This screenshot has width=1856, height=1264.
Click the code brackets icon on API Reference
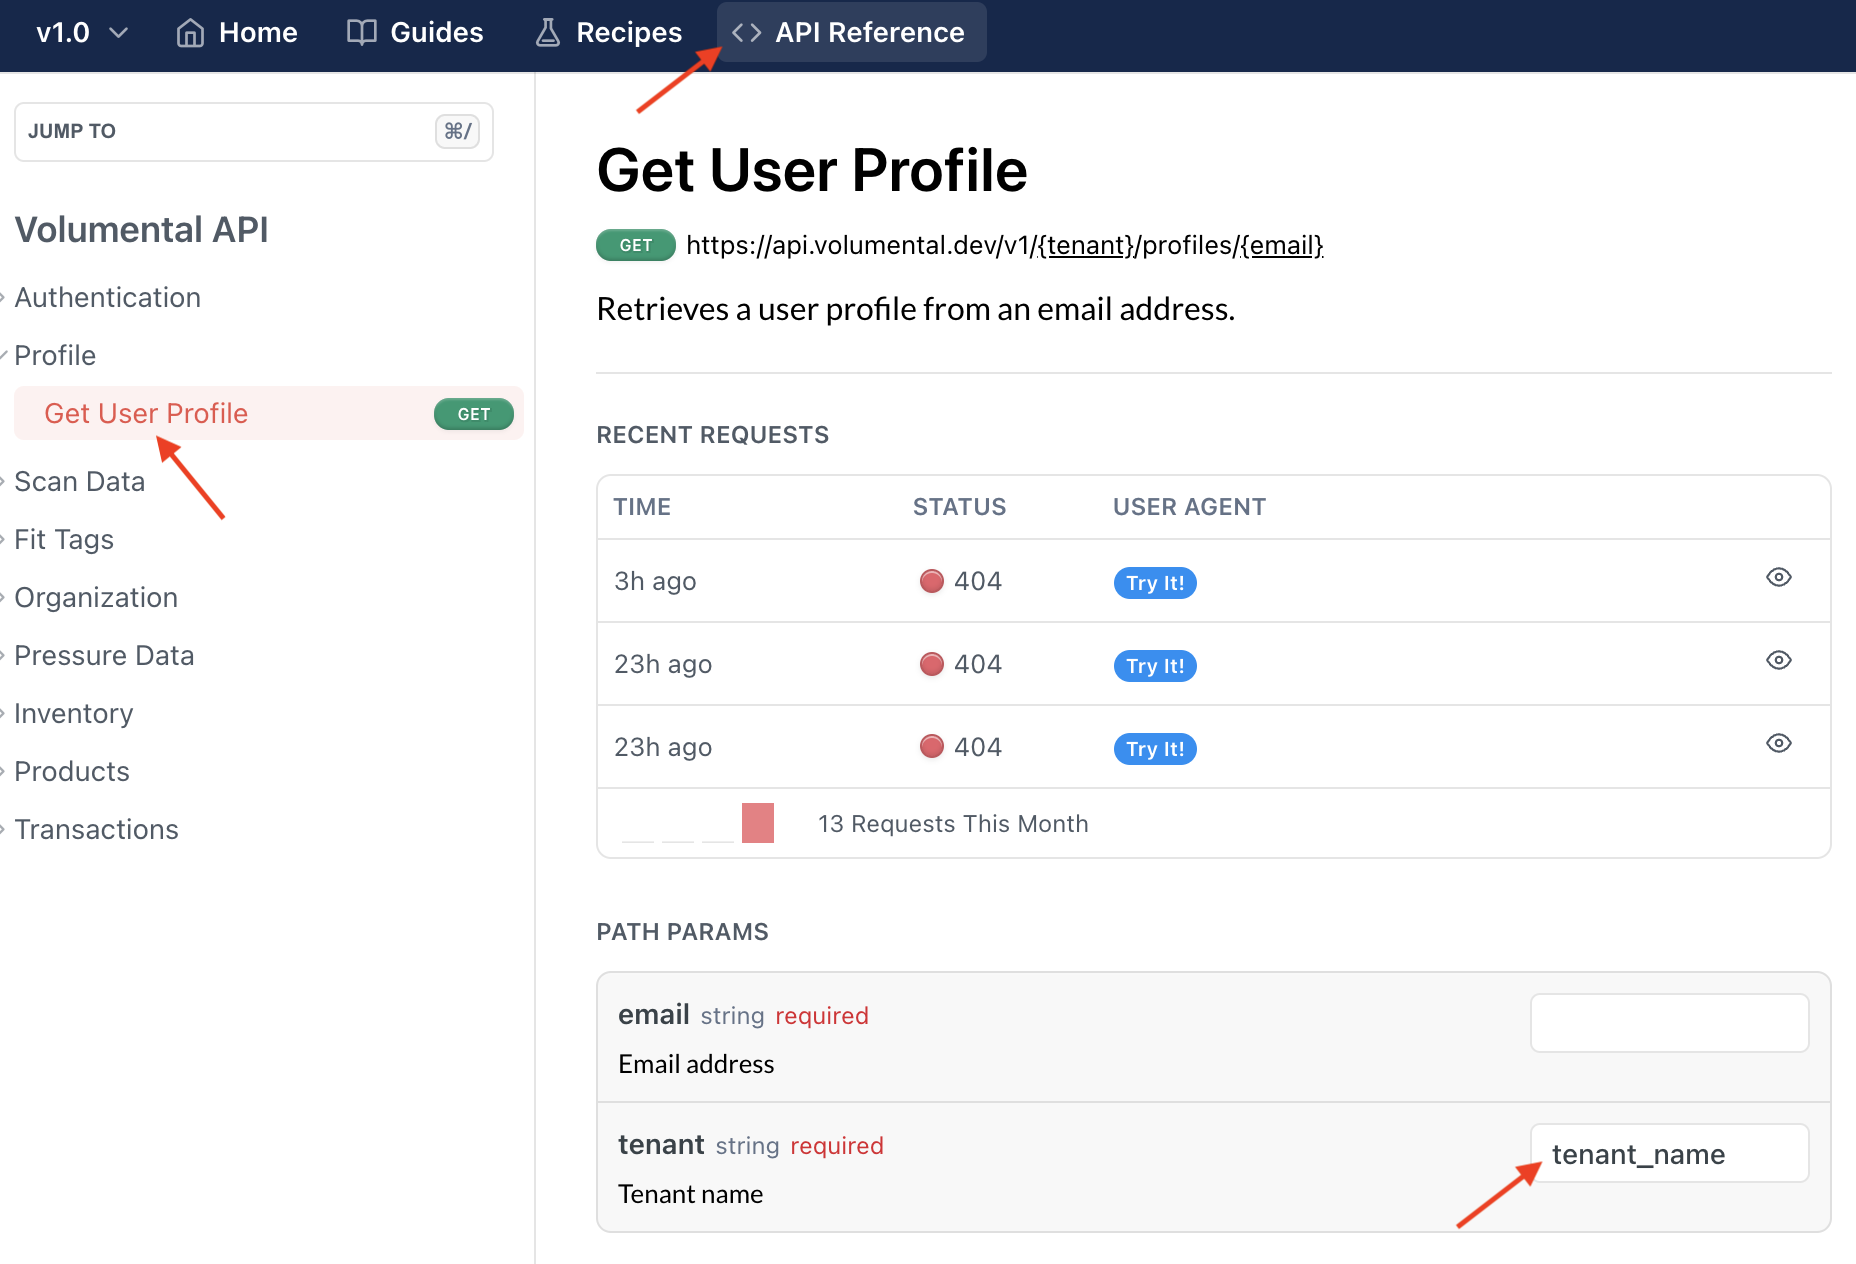(x=745, y=31)
